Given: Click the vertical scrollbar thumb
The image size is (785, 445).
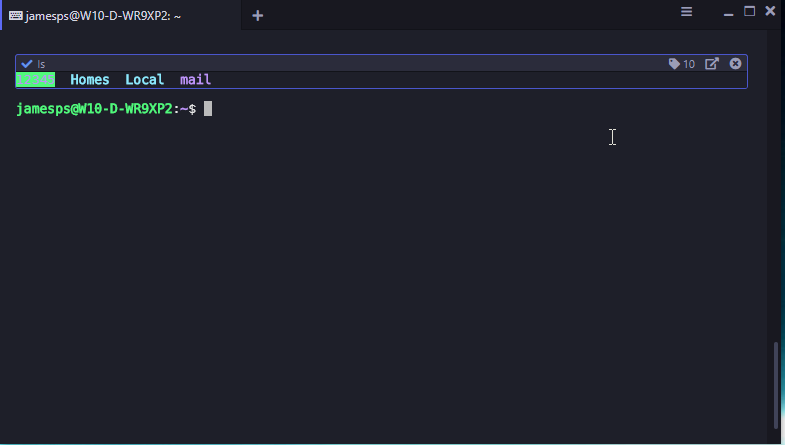Looking at the screenshot, I should 776,385.
